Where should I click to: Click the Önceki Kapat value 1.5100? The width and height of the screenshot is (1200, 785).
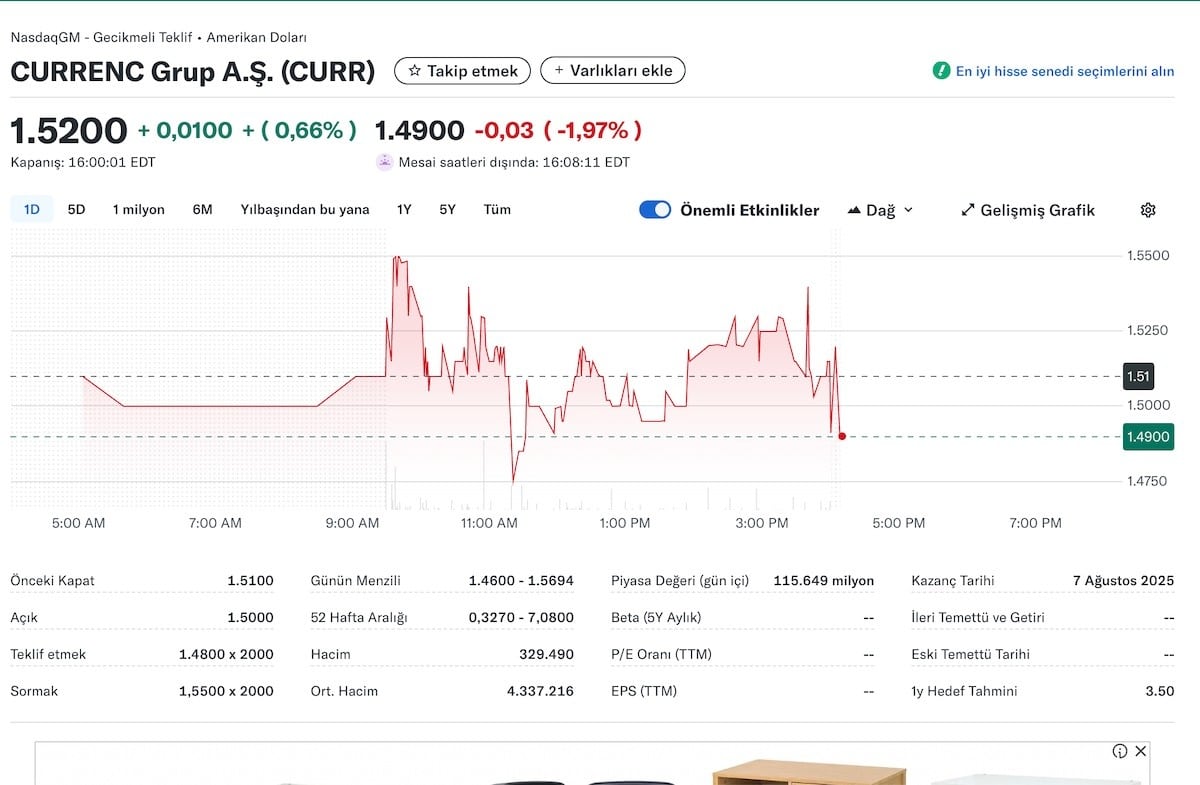(250, 580)
